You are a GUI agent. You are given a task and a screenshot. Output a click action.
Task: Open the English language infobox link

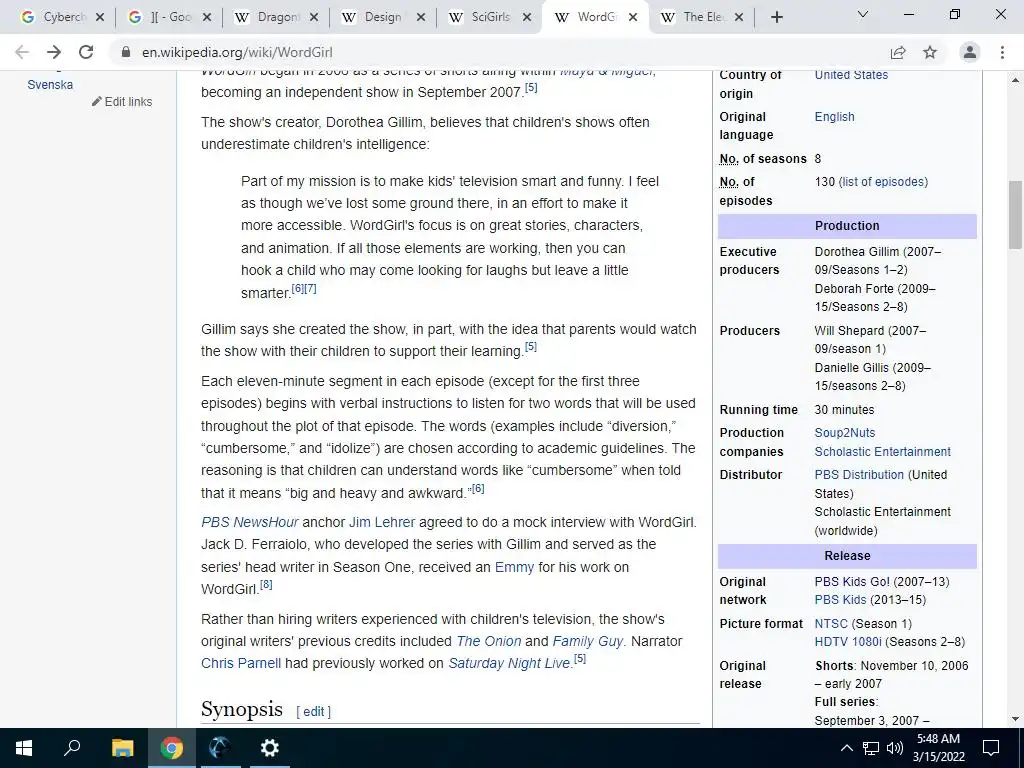tap(834, 117)
